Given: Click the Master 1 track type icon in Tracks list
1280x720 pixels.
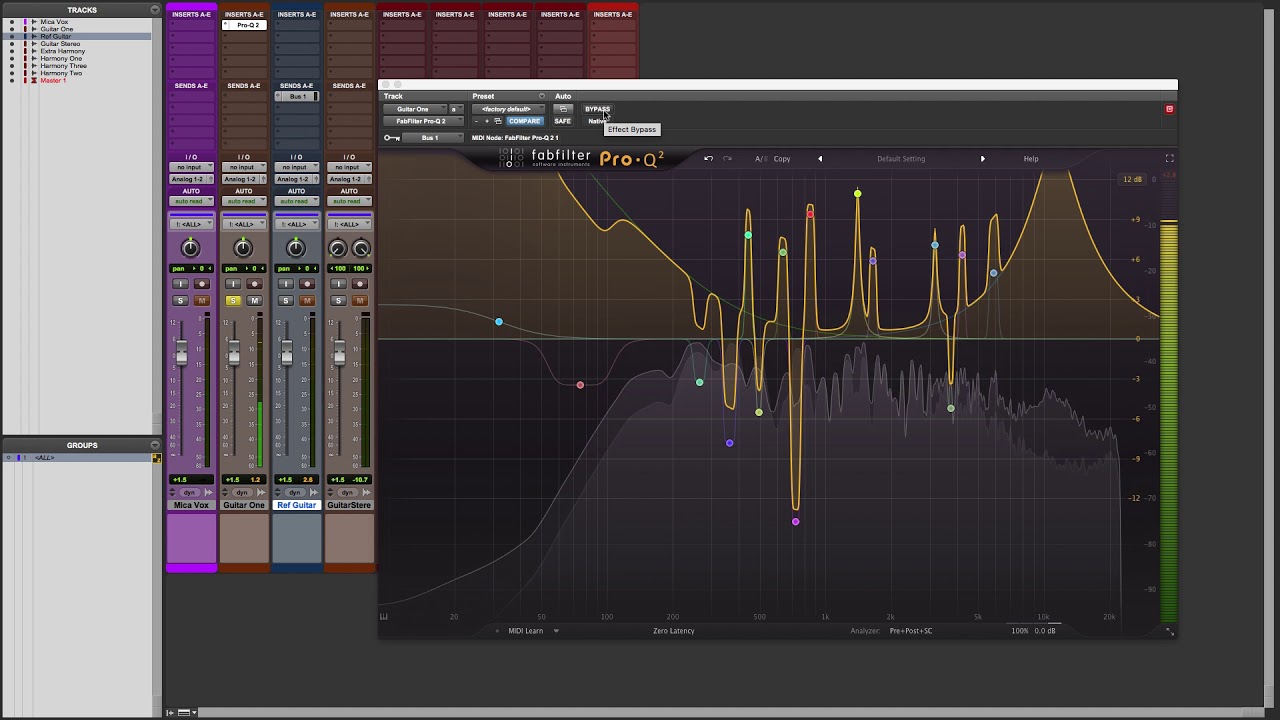Looking at the screenshot, I should (35, 81).
